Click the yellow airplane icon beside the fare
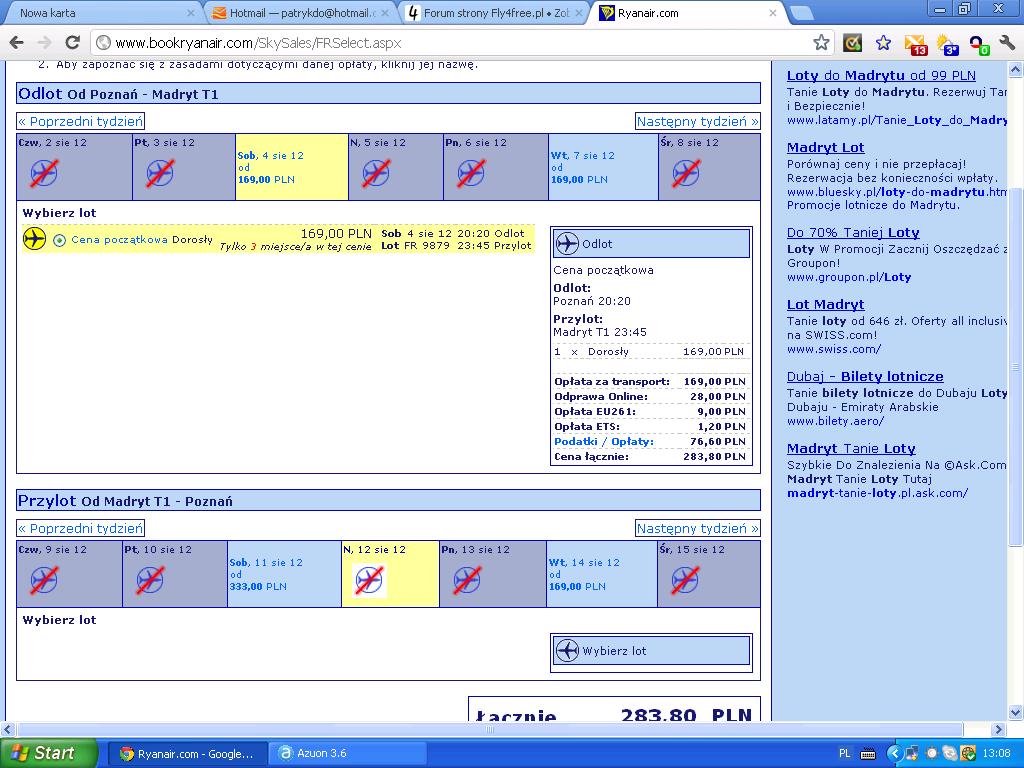This screenshot has height=768, width=1024. click(34, 238)
